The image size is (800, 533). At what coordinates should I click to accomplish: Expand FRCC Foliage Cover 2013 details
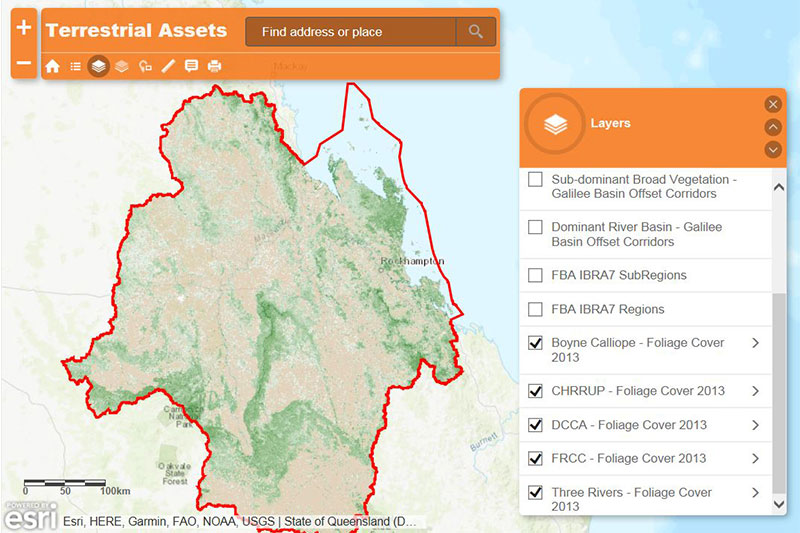(x=755, y=459)
